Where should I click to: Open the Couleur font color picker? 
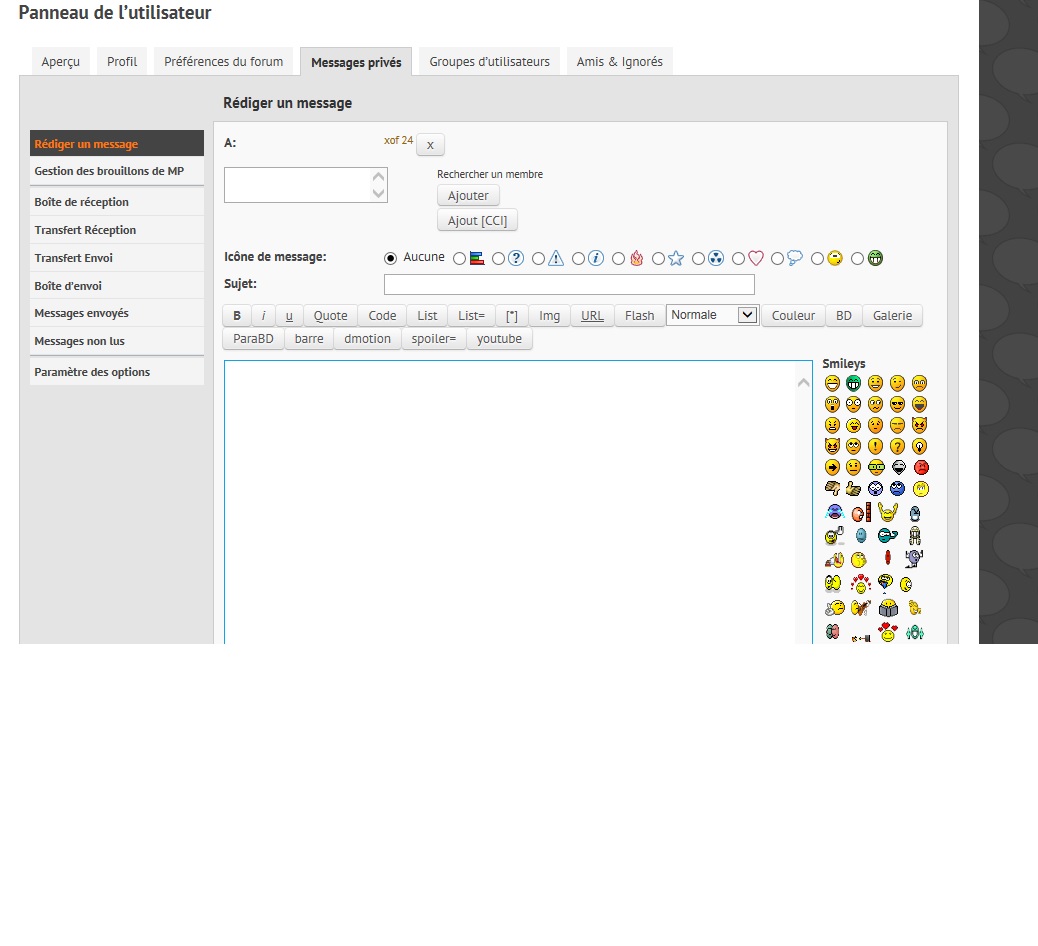793,316
